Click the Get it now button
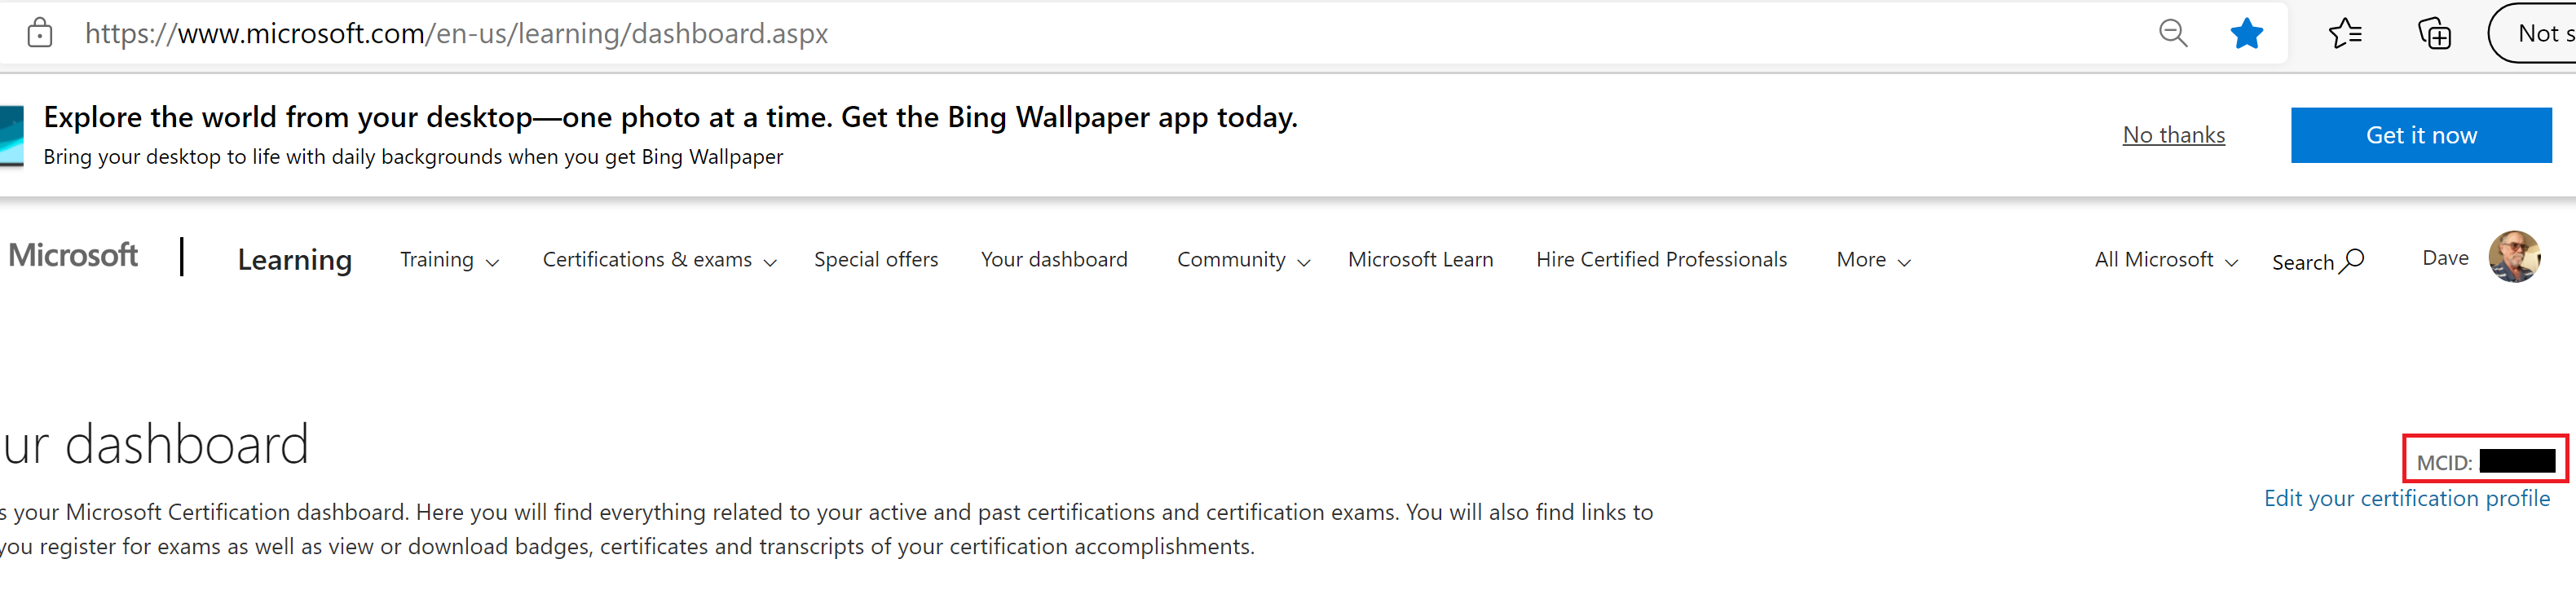The width and height of the screenshot is (2576, 612). pyautogui.click(x=2421, y=135)
